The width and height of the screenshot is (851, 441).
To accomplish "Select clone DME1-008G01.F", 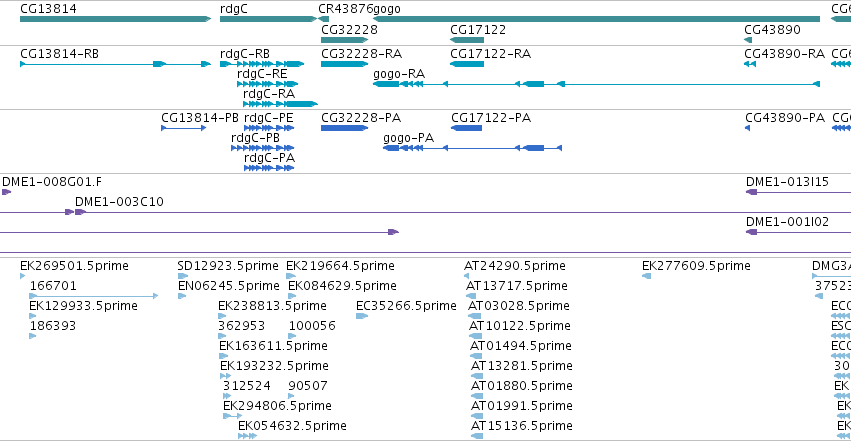I will tap(7, 192).
